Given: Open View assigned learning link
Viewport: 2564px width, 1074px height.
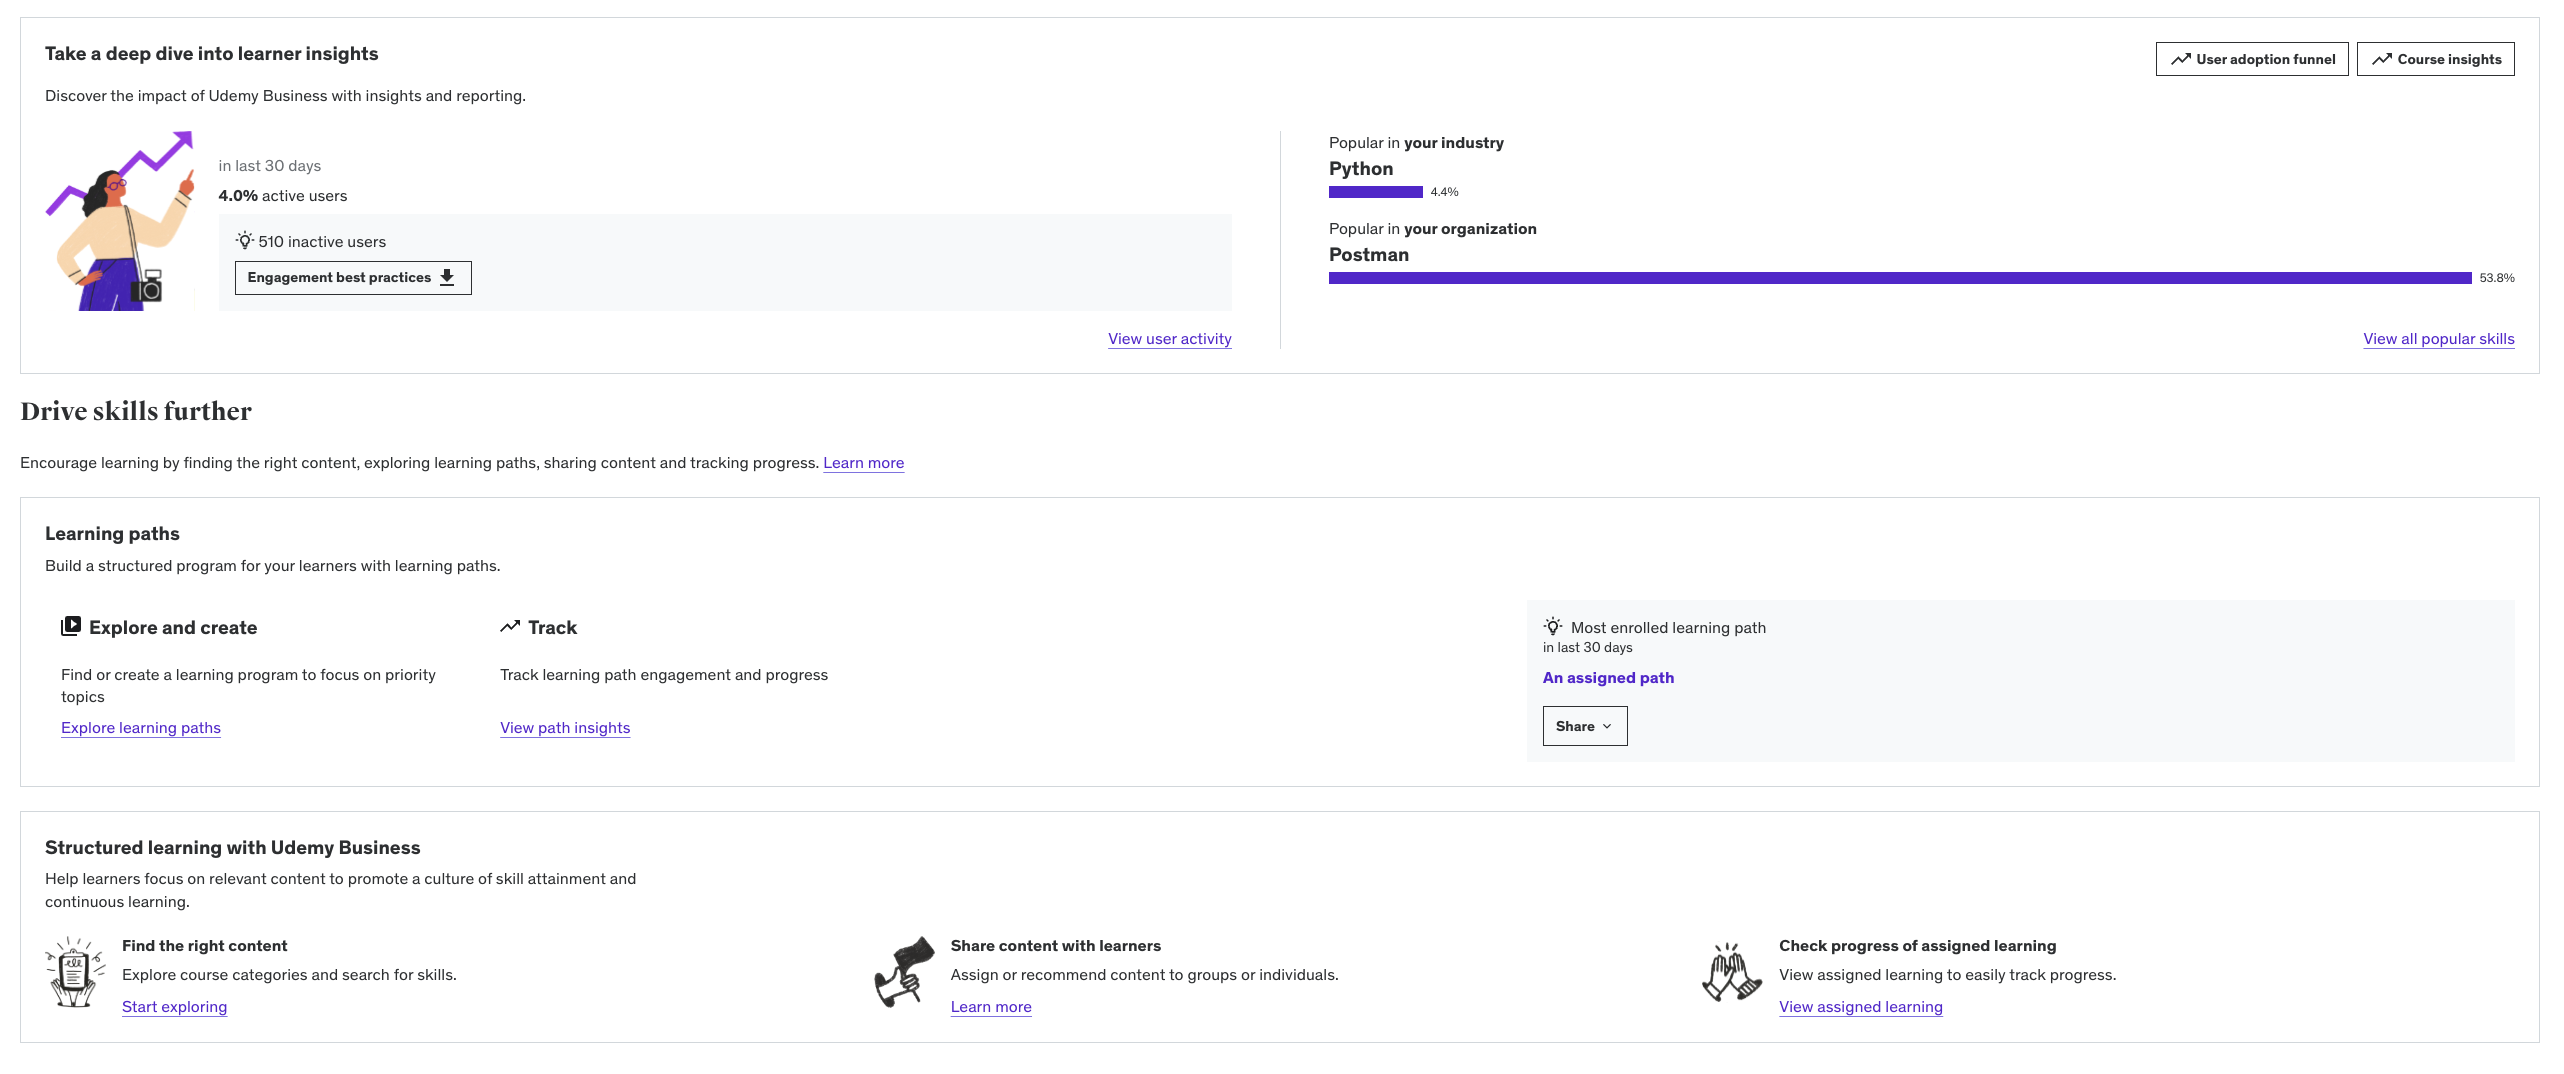Looking at the screenshot, I should pyautogui.click(x=1860, y=1007).
